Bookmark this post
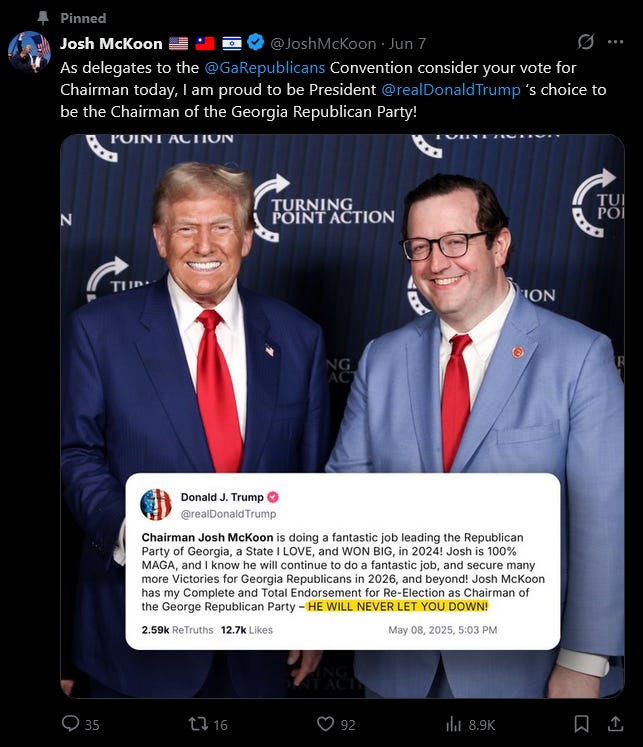Screen dimensions: 643x747 pyautogui.click(x=581, y=724)
